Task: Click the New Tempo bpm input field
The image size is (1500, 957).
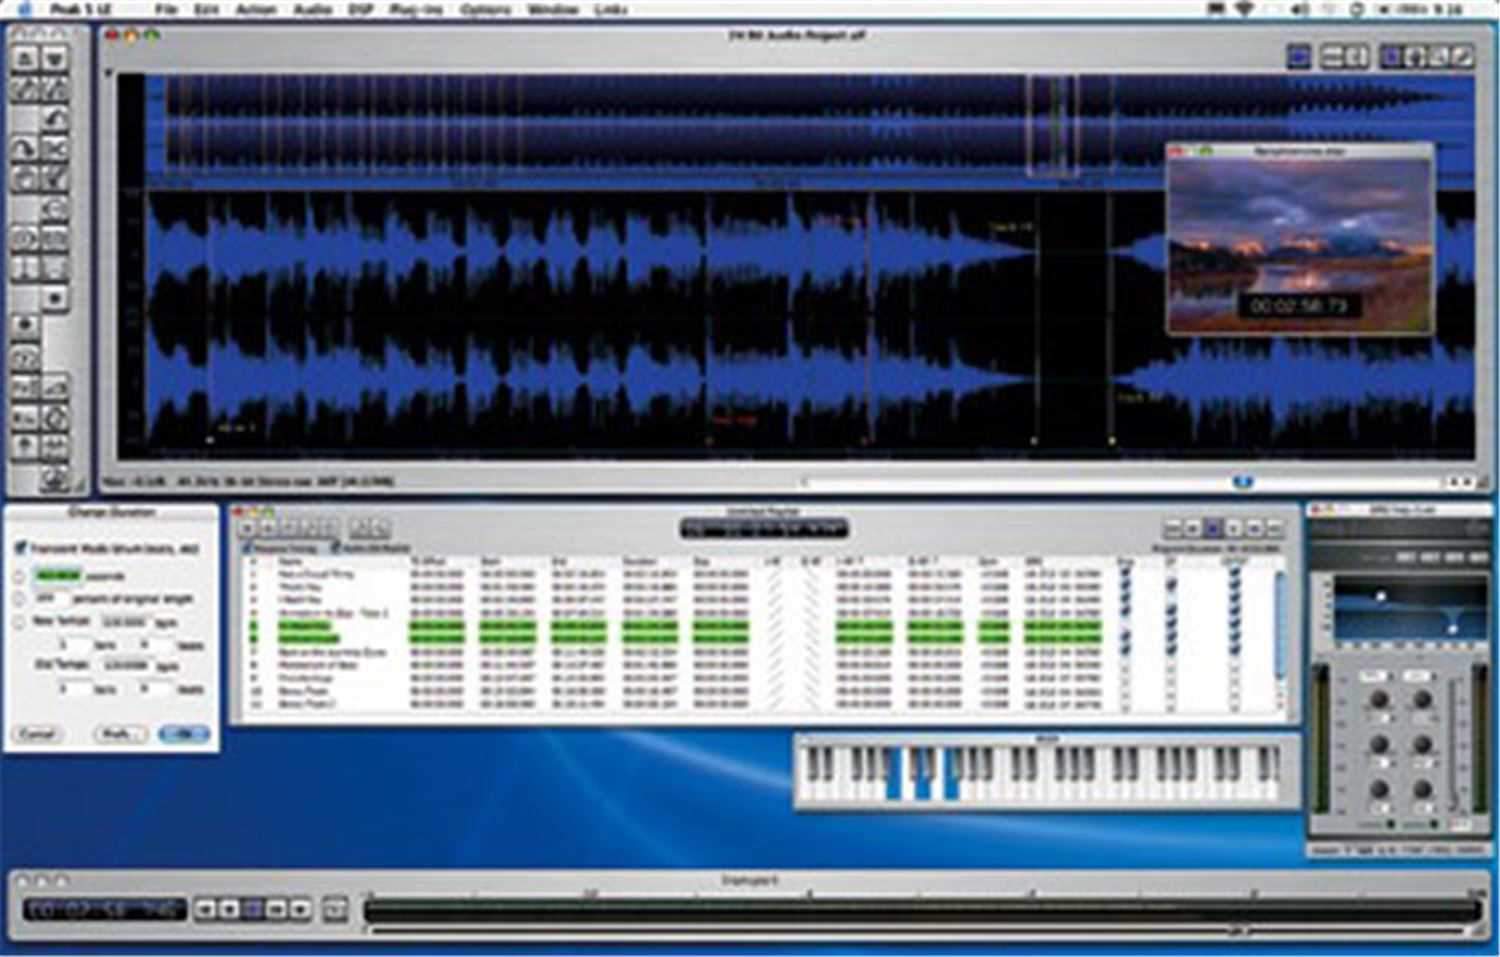Action: click(x=125, y=621)
